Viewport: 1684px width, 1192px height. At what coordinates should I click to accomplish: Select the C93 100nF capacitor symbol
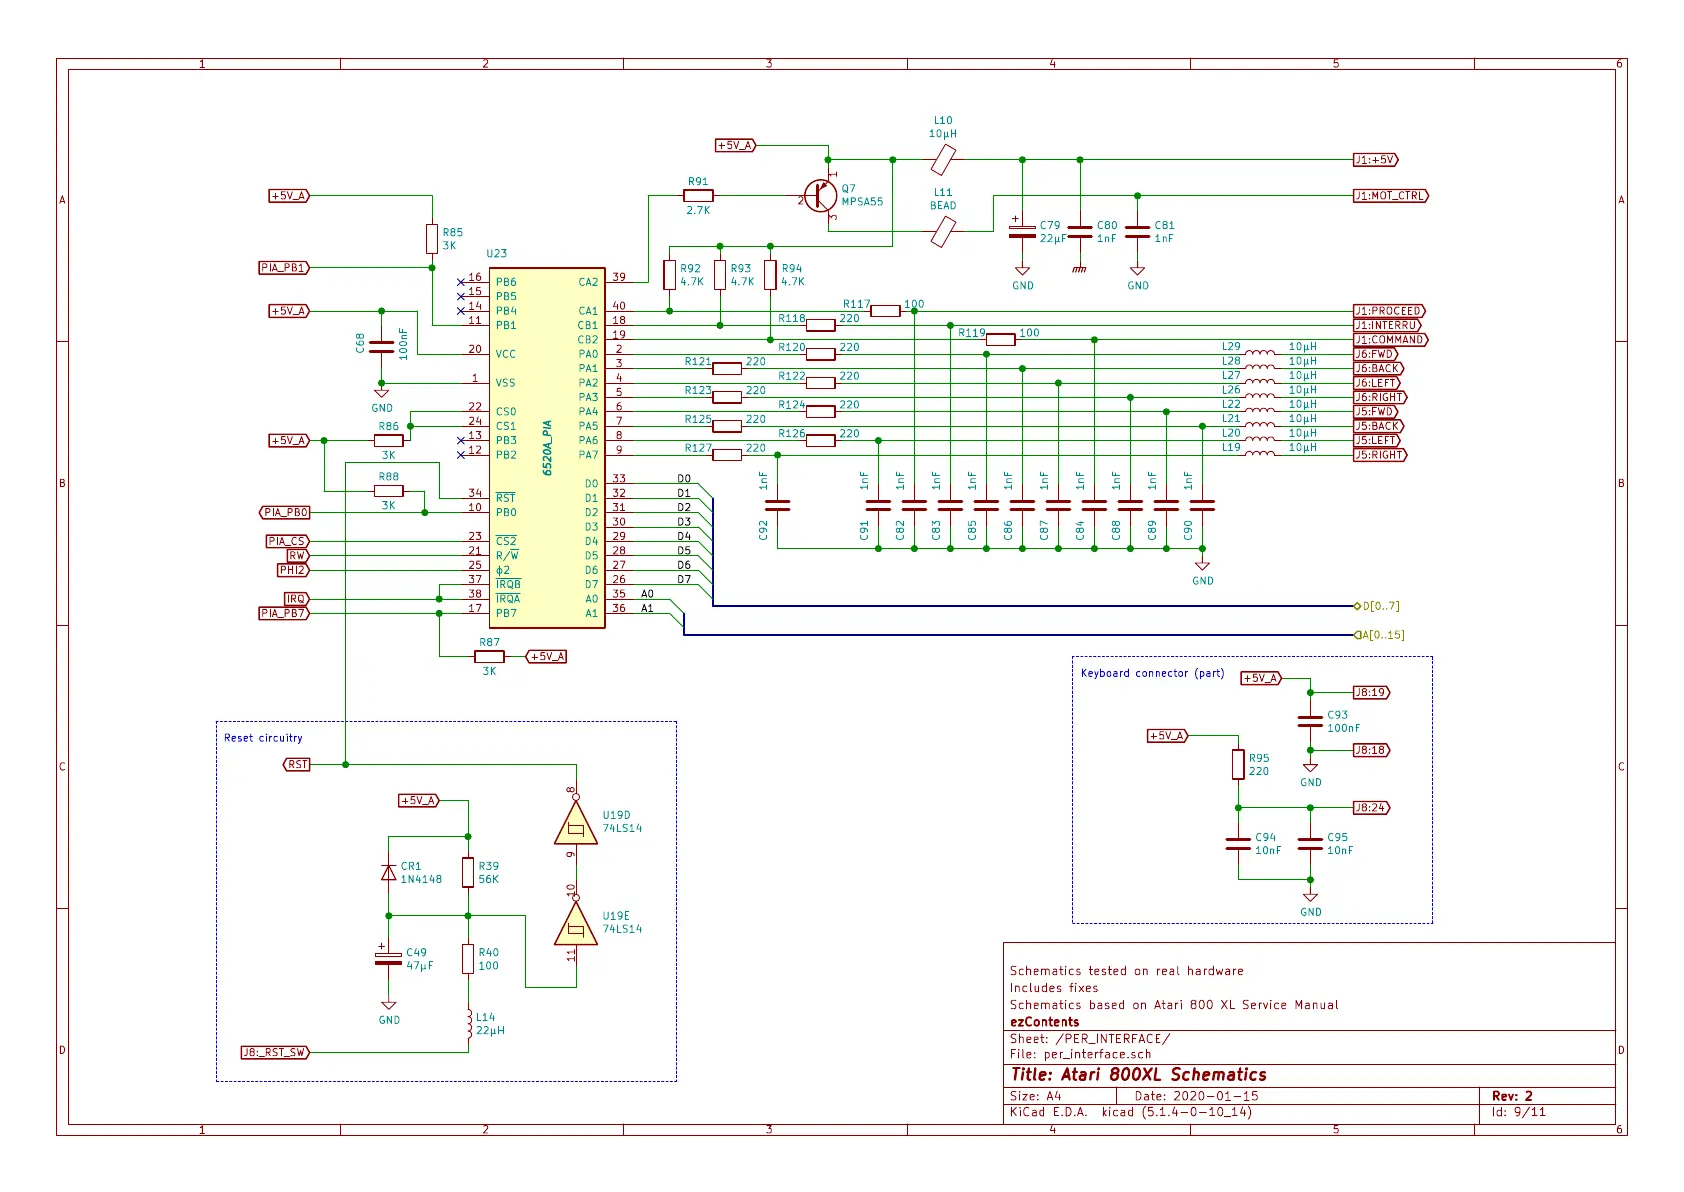[1310, 721]
